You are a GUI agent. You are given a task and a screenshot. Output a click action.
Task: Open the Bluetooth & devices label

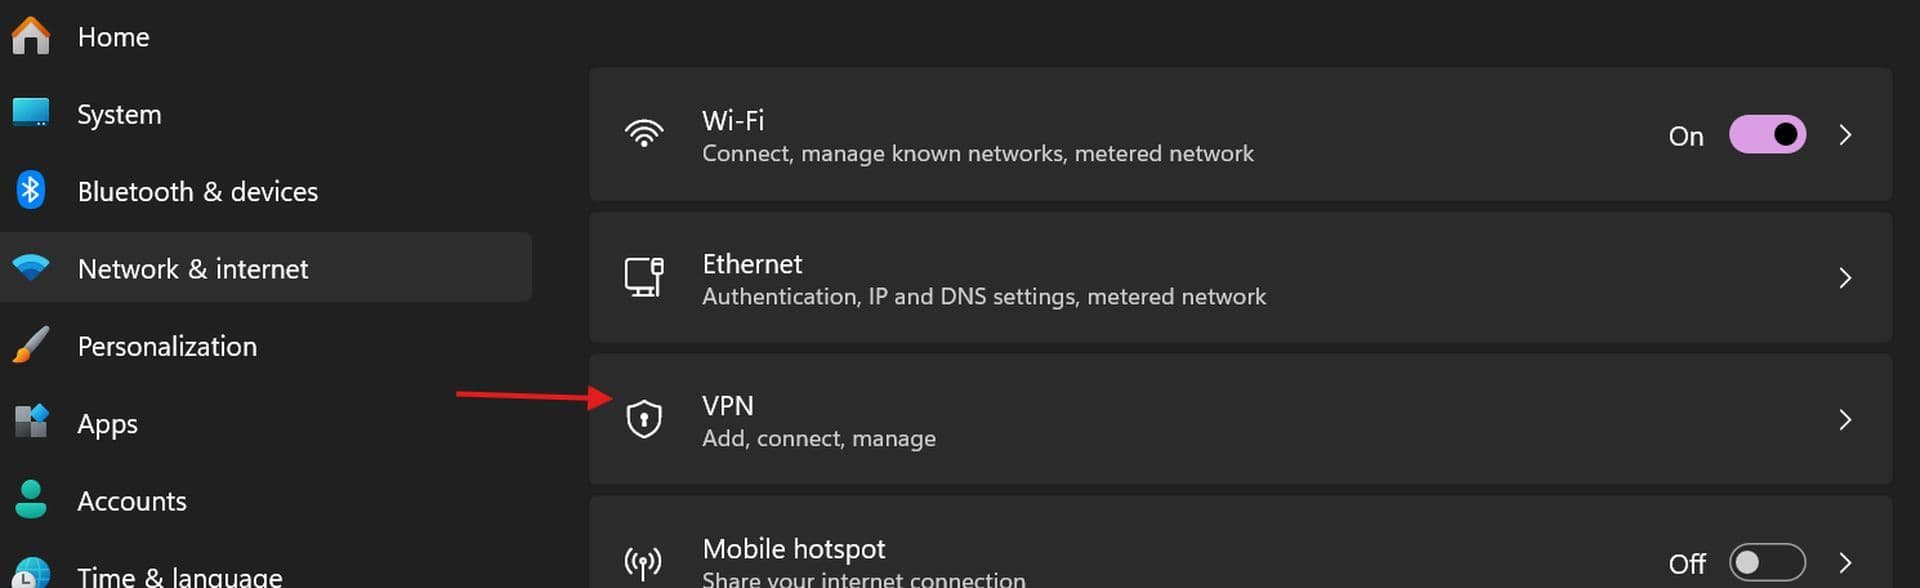point(198,191)
